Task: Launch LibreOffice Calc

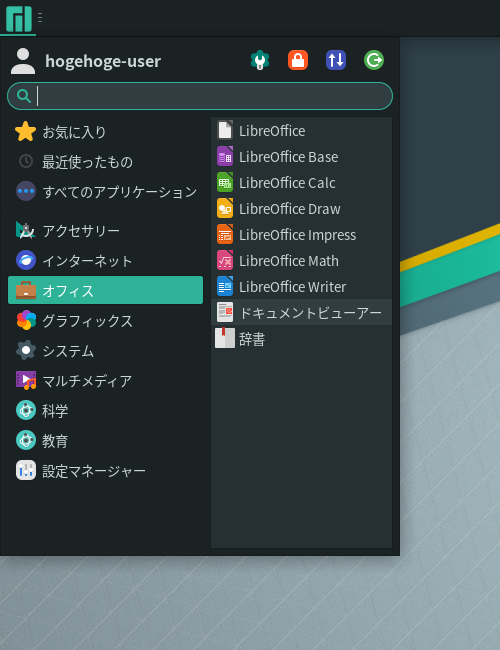Action: 301,183
